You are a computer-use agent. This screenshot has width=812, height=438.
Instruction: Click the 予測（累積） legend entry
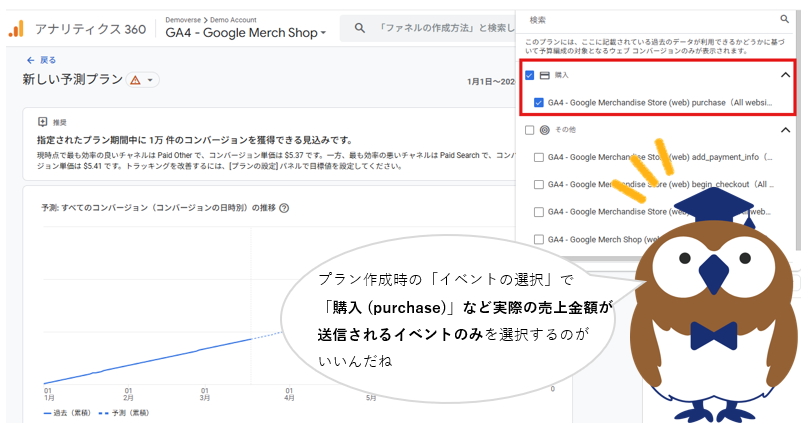click(124, 413)
